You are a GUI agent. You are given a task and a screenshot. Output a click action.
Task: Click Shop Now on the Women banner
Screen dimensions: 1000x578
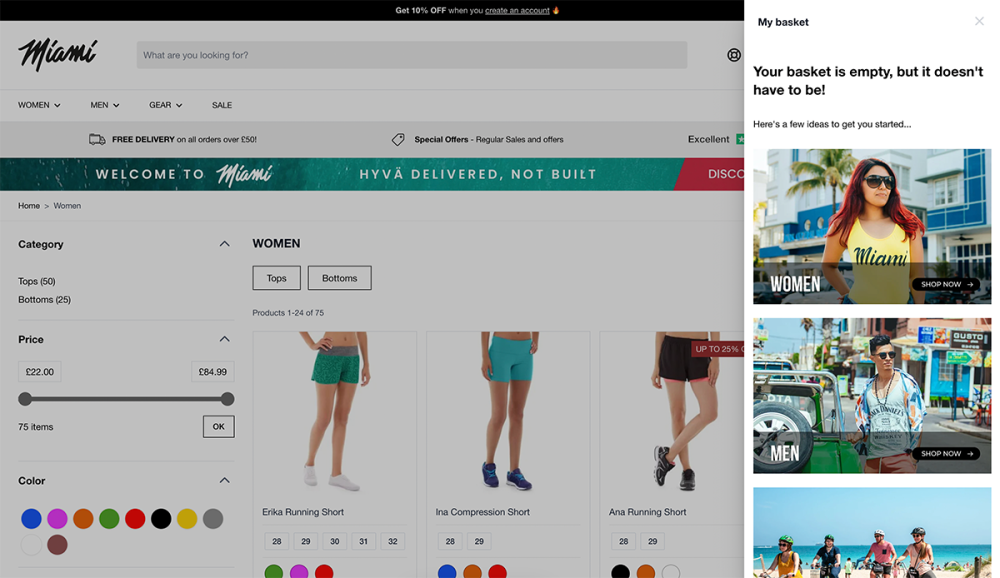click(945, 284)
